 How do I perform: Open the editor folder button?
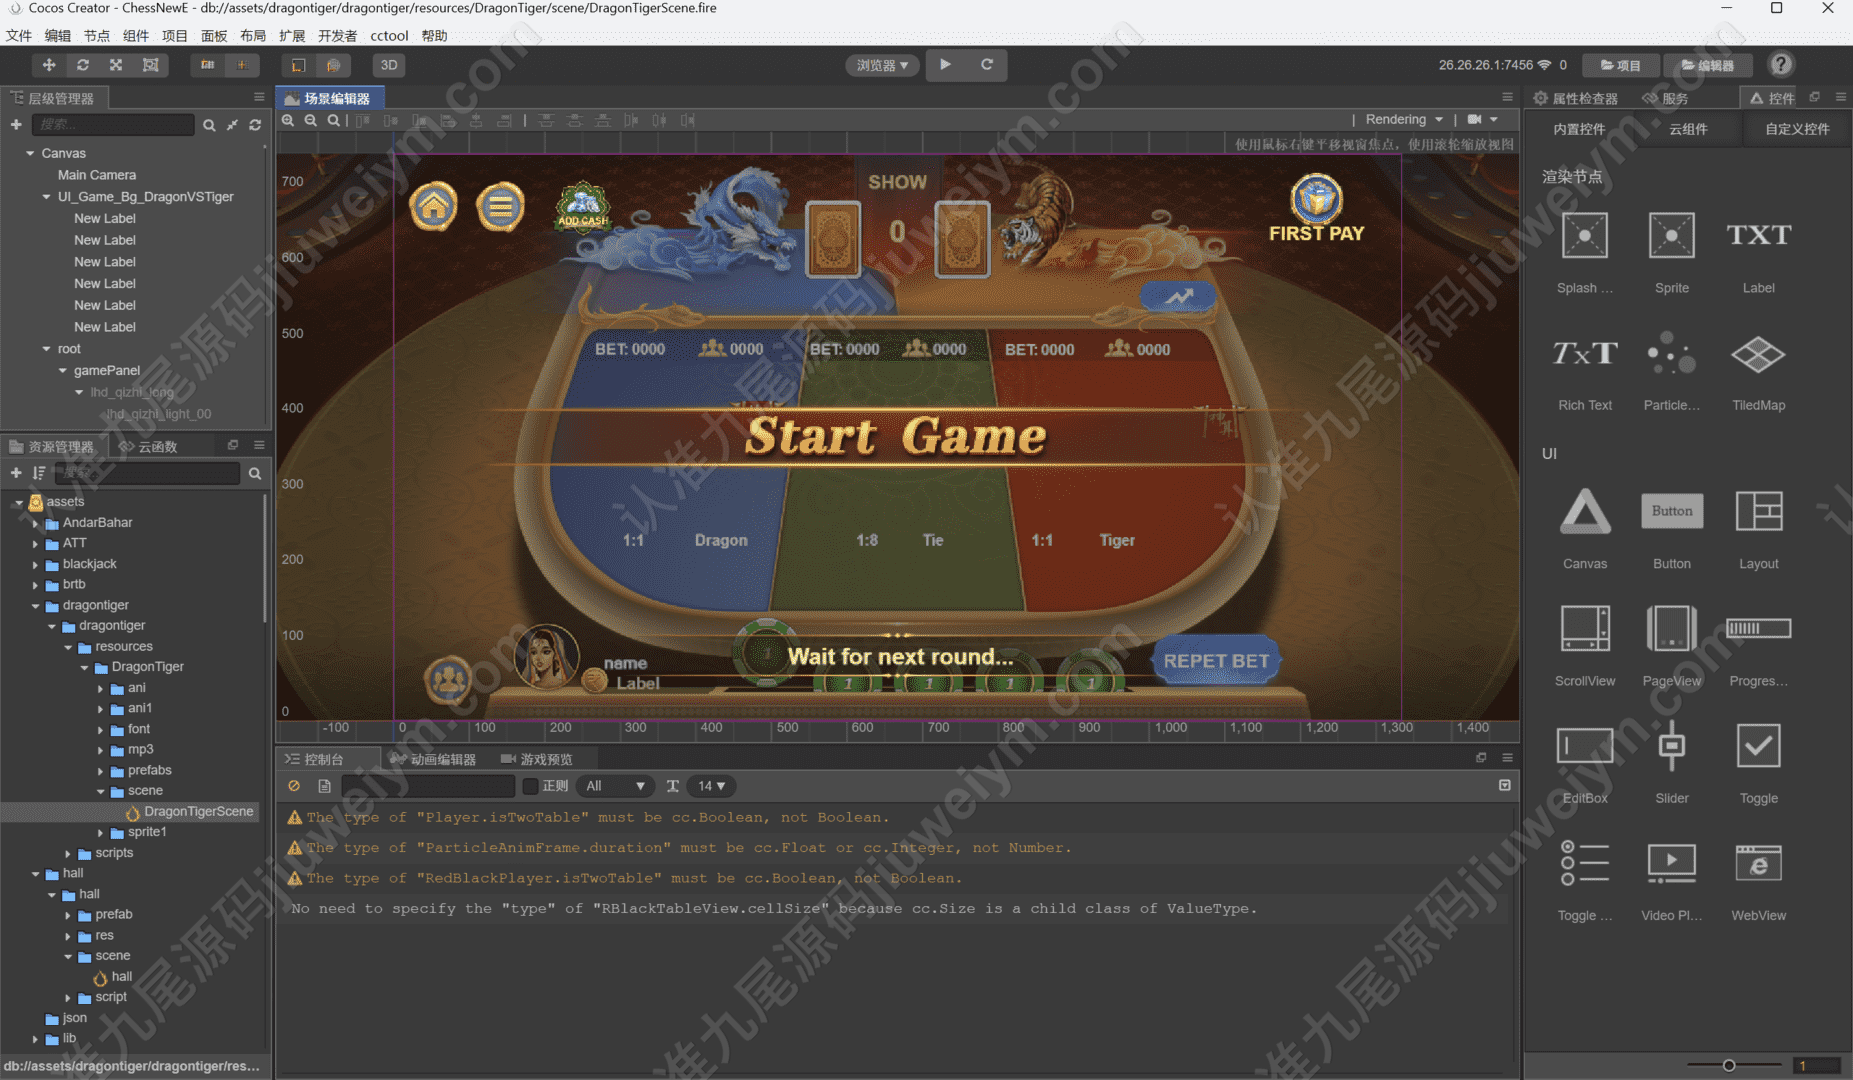click(1708, 65)
